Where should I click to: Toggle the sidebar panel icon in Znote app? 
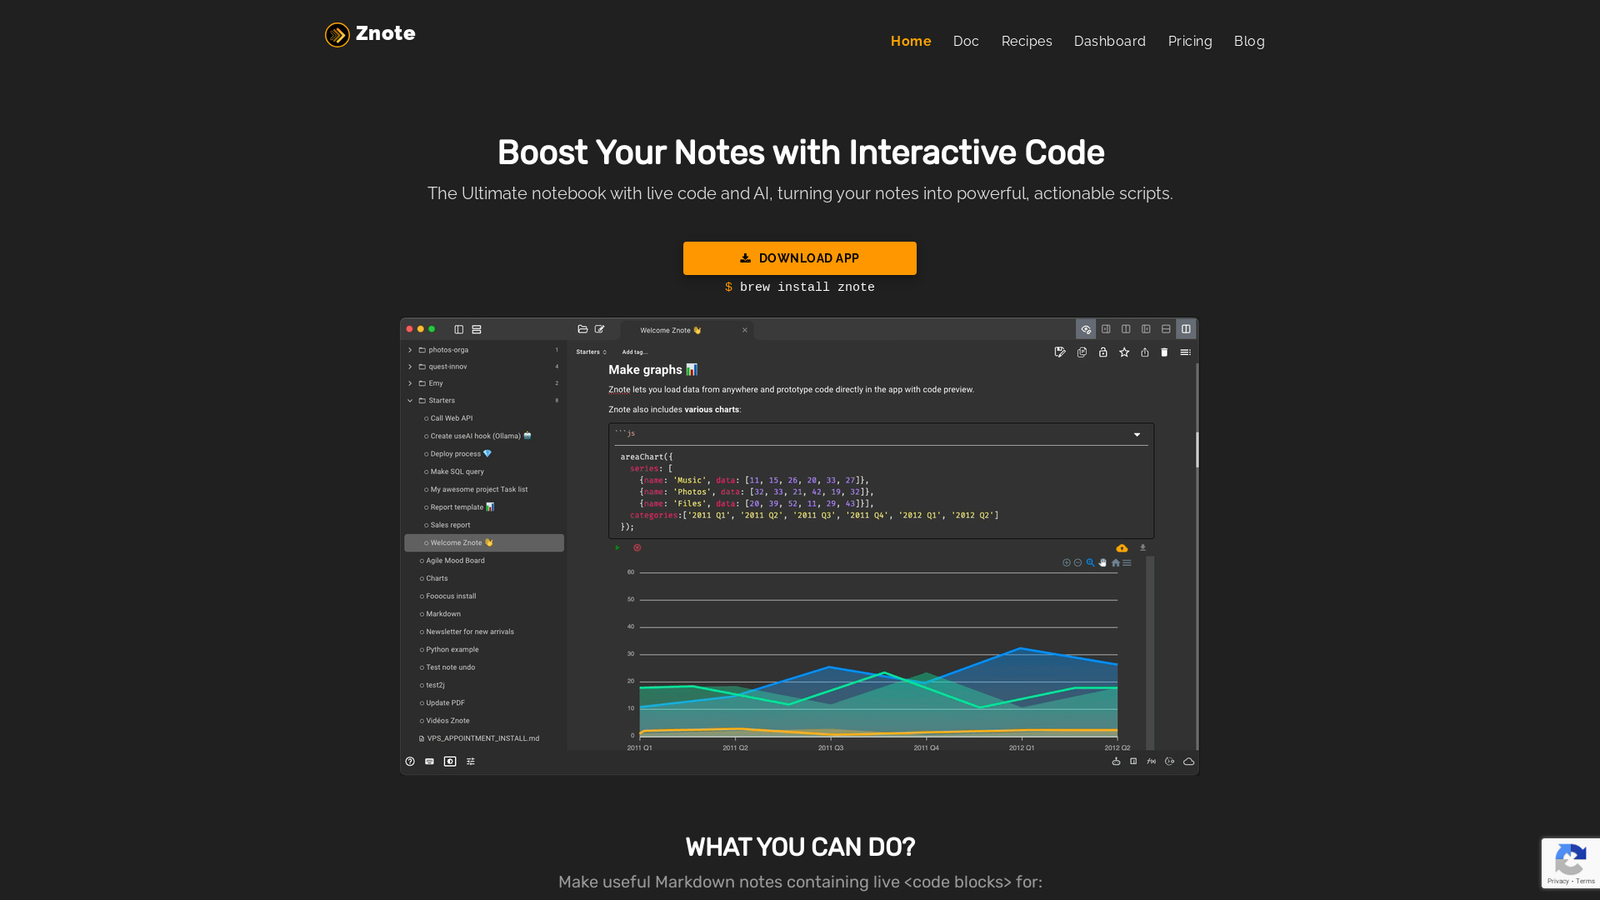459,329
